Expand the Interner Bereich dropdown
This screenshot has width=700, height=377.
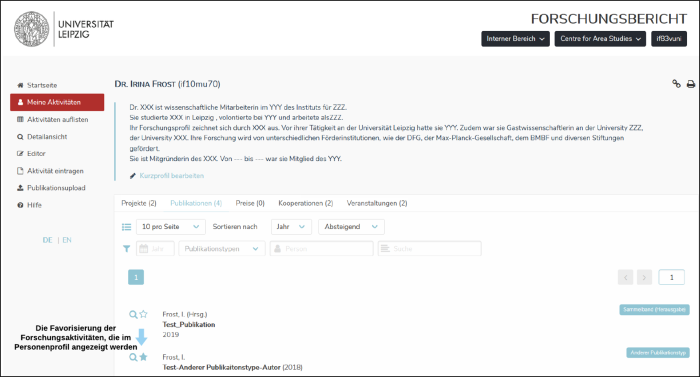coord(515,39)
